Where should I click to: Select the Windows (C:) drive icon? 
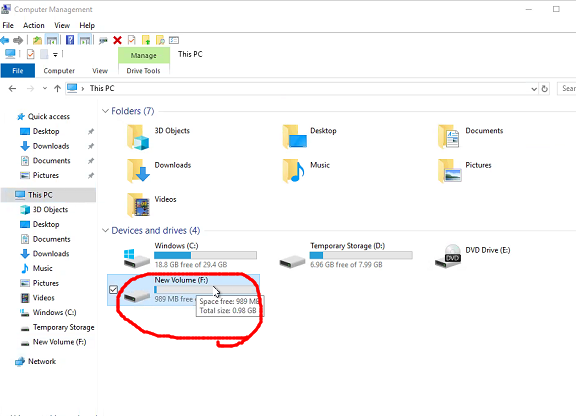(136, 258)
